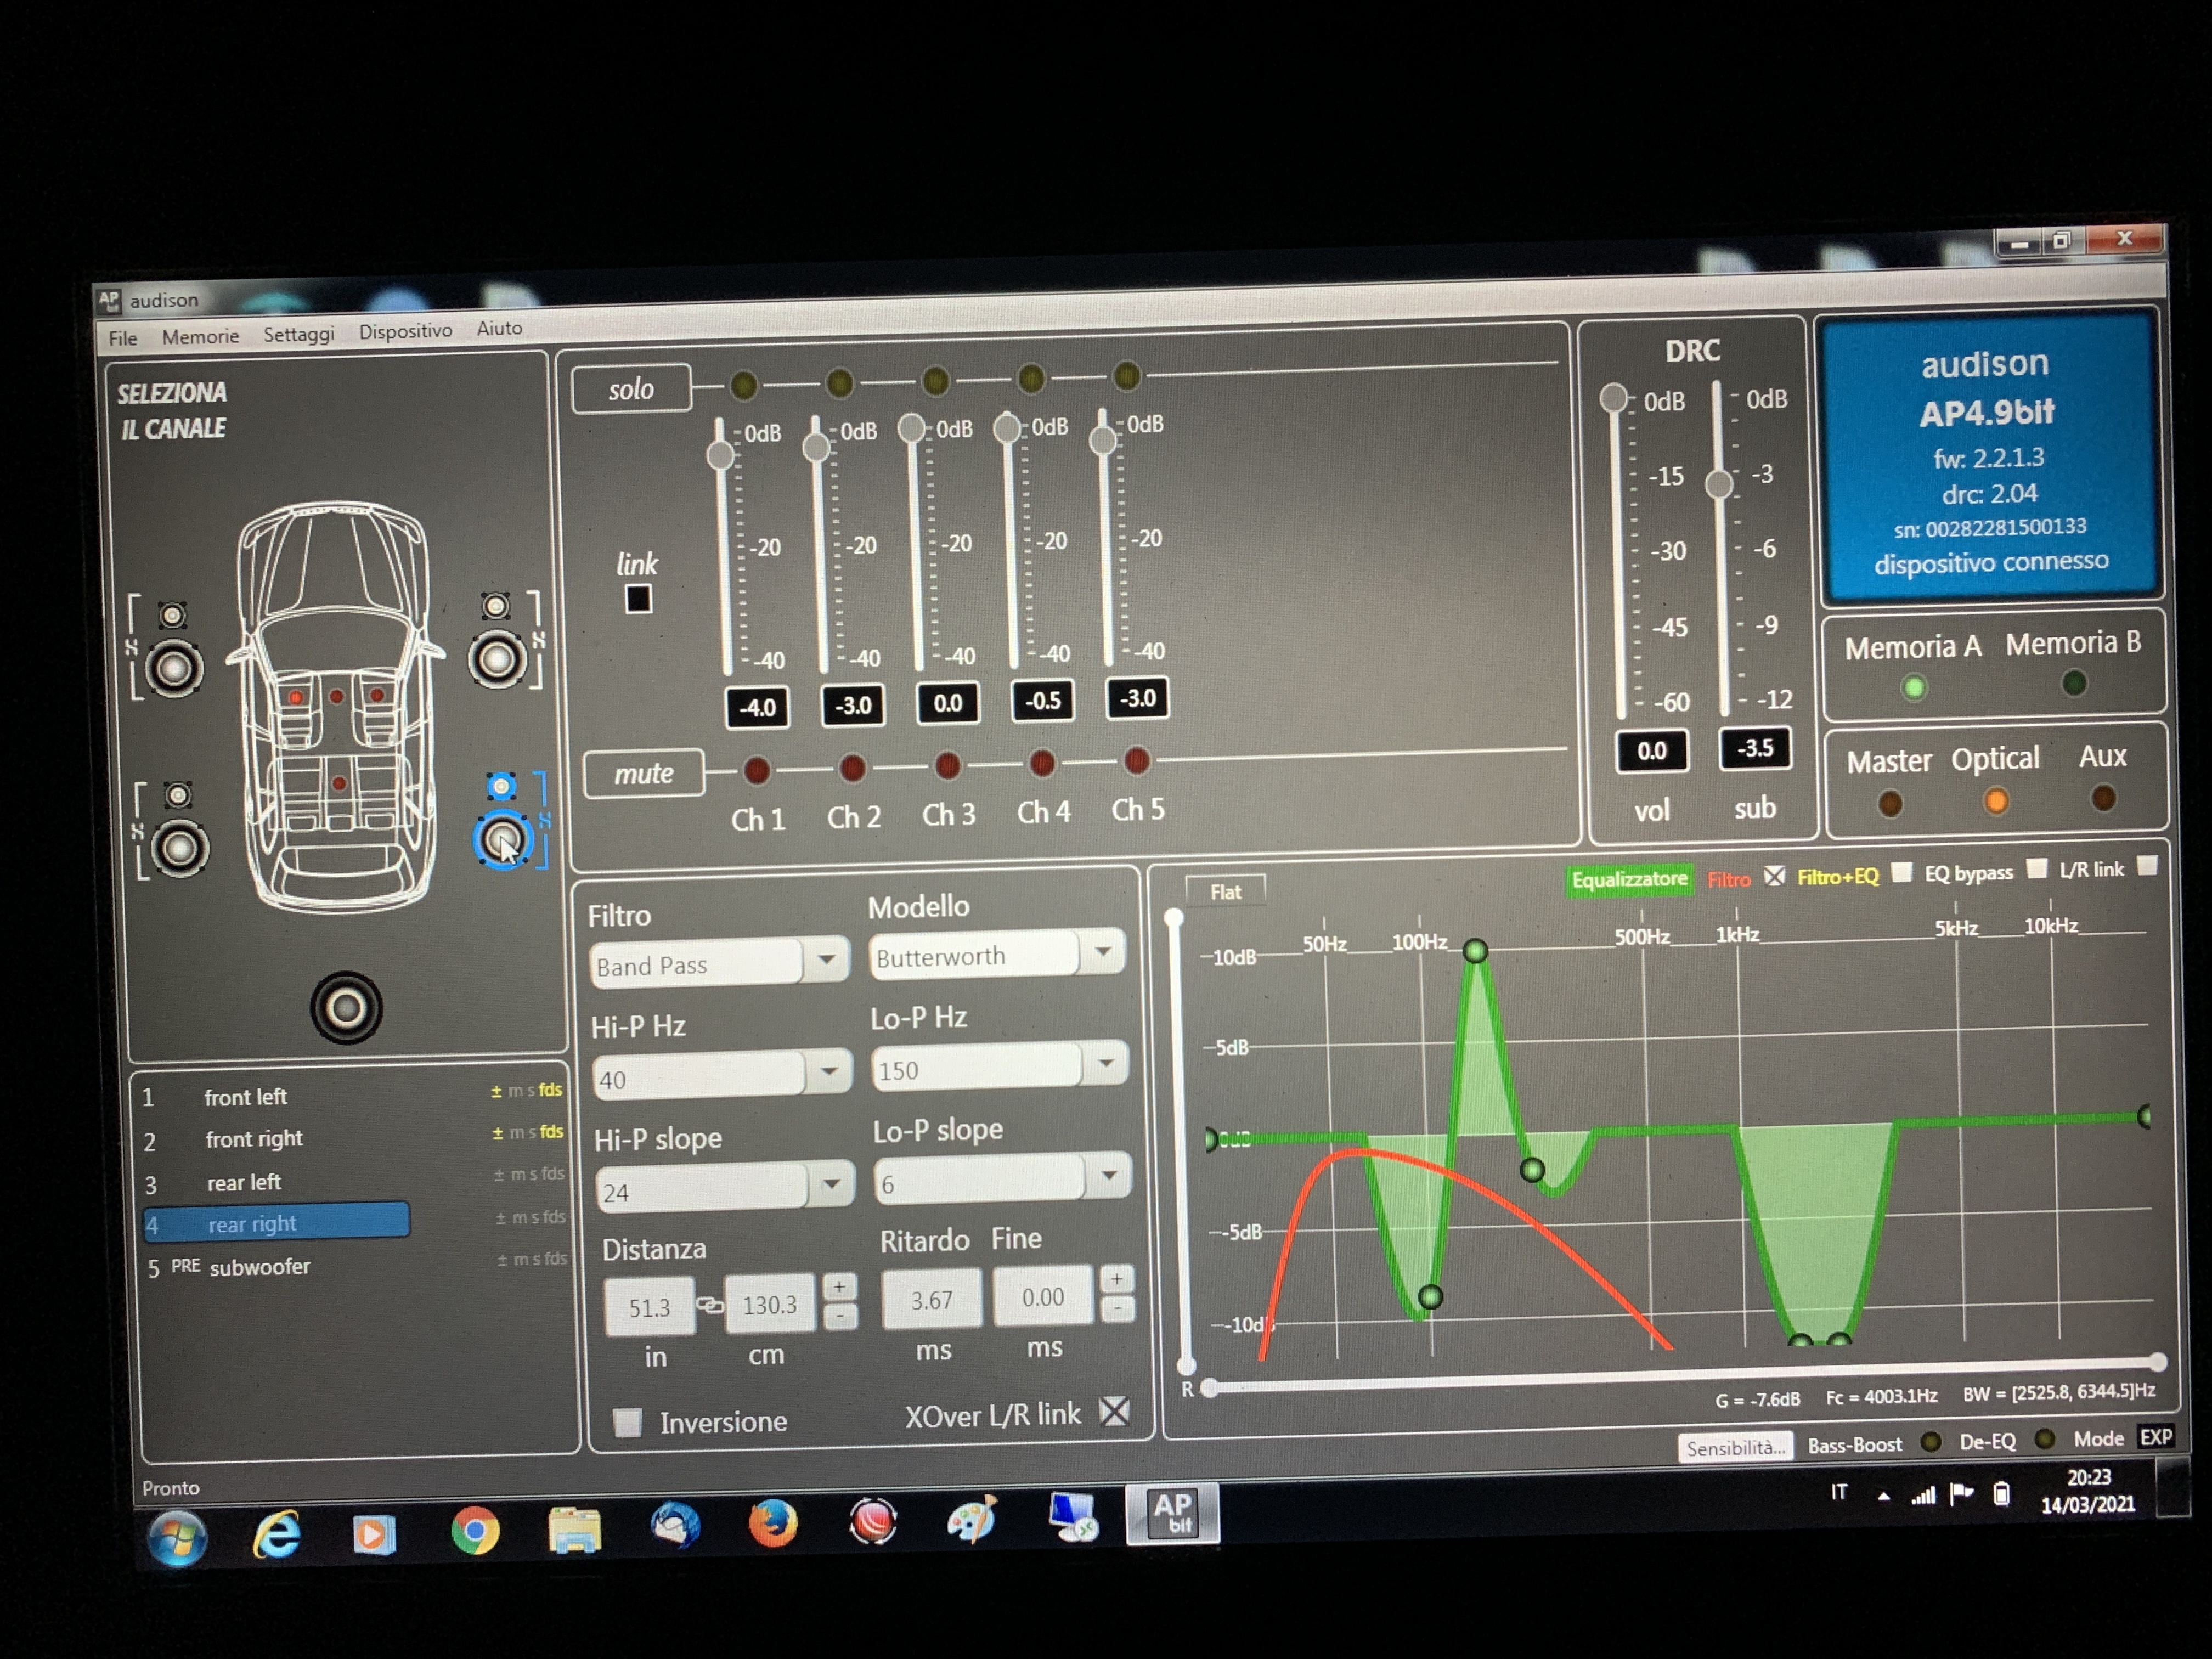
Task: Click the Action Center flag tray icon
Action: coord(1961,1494)
